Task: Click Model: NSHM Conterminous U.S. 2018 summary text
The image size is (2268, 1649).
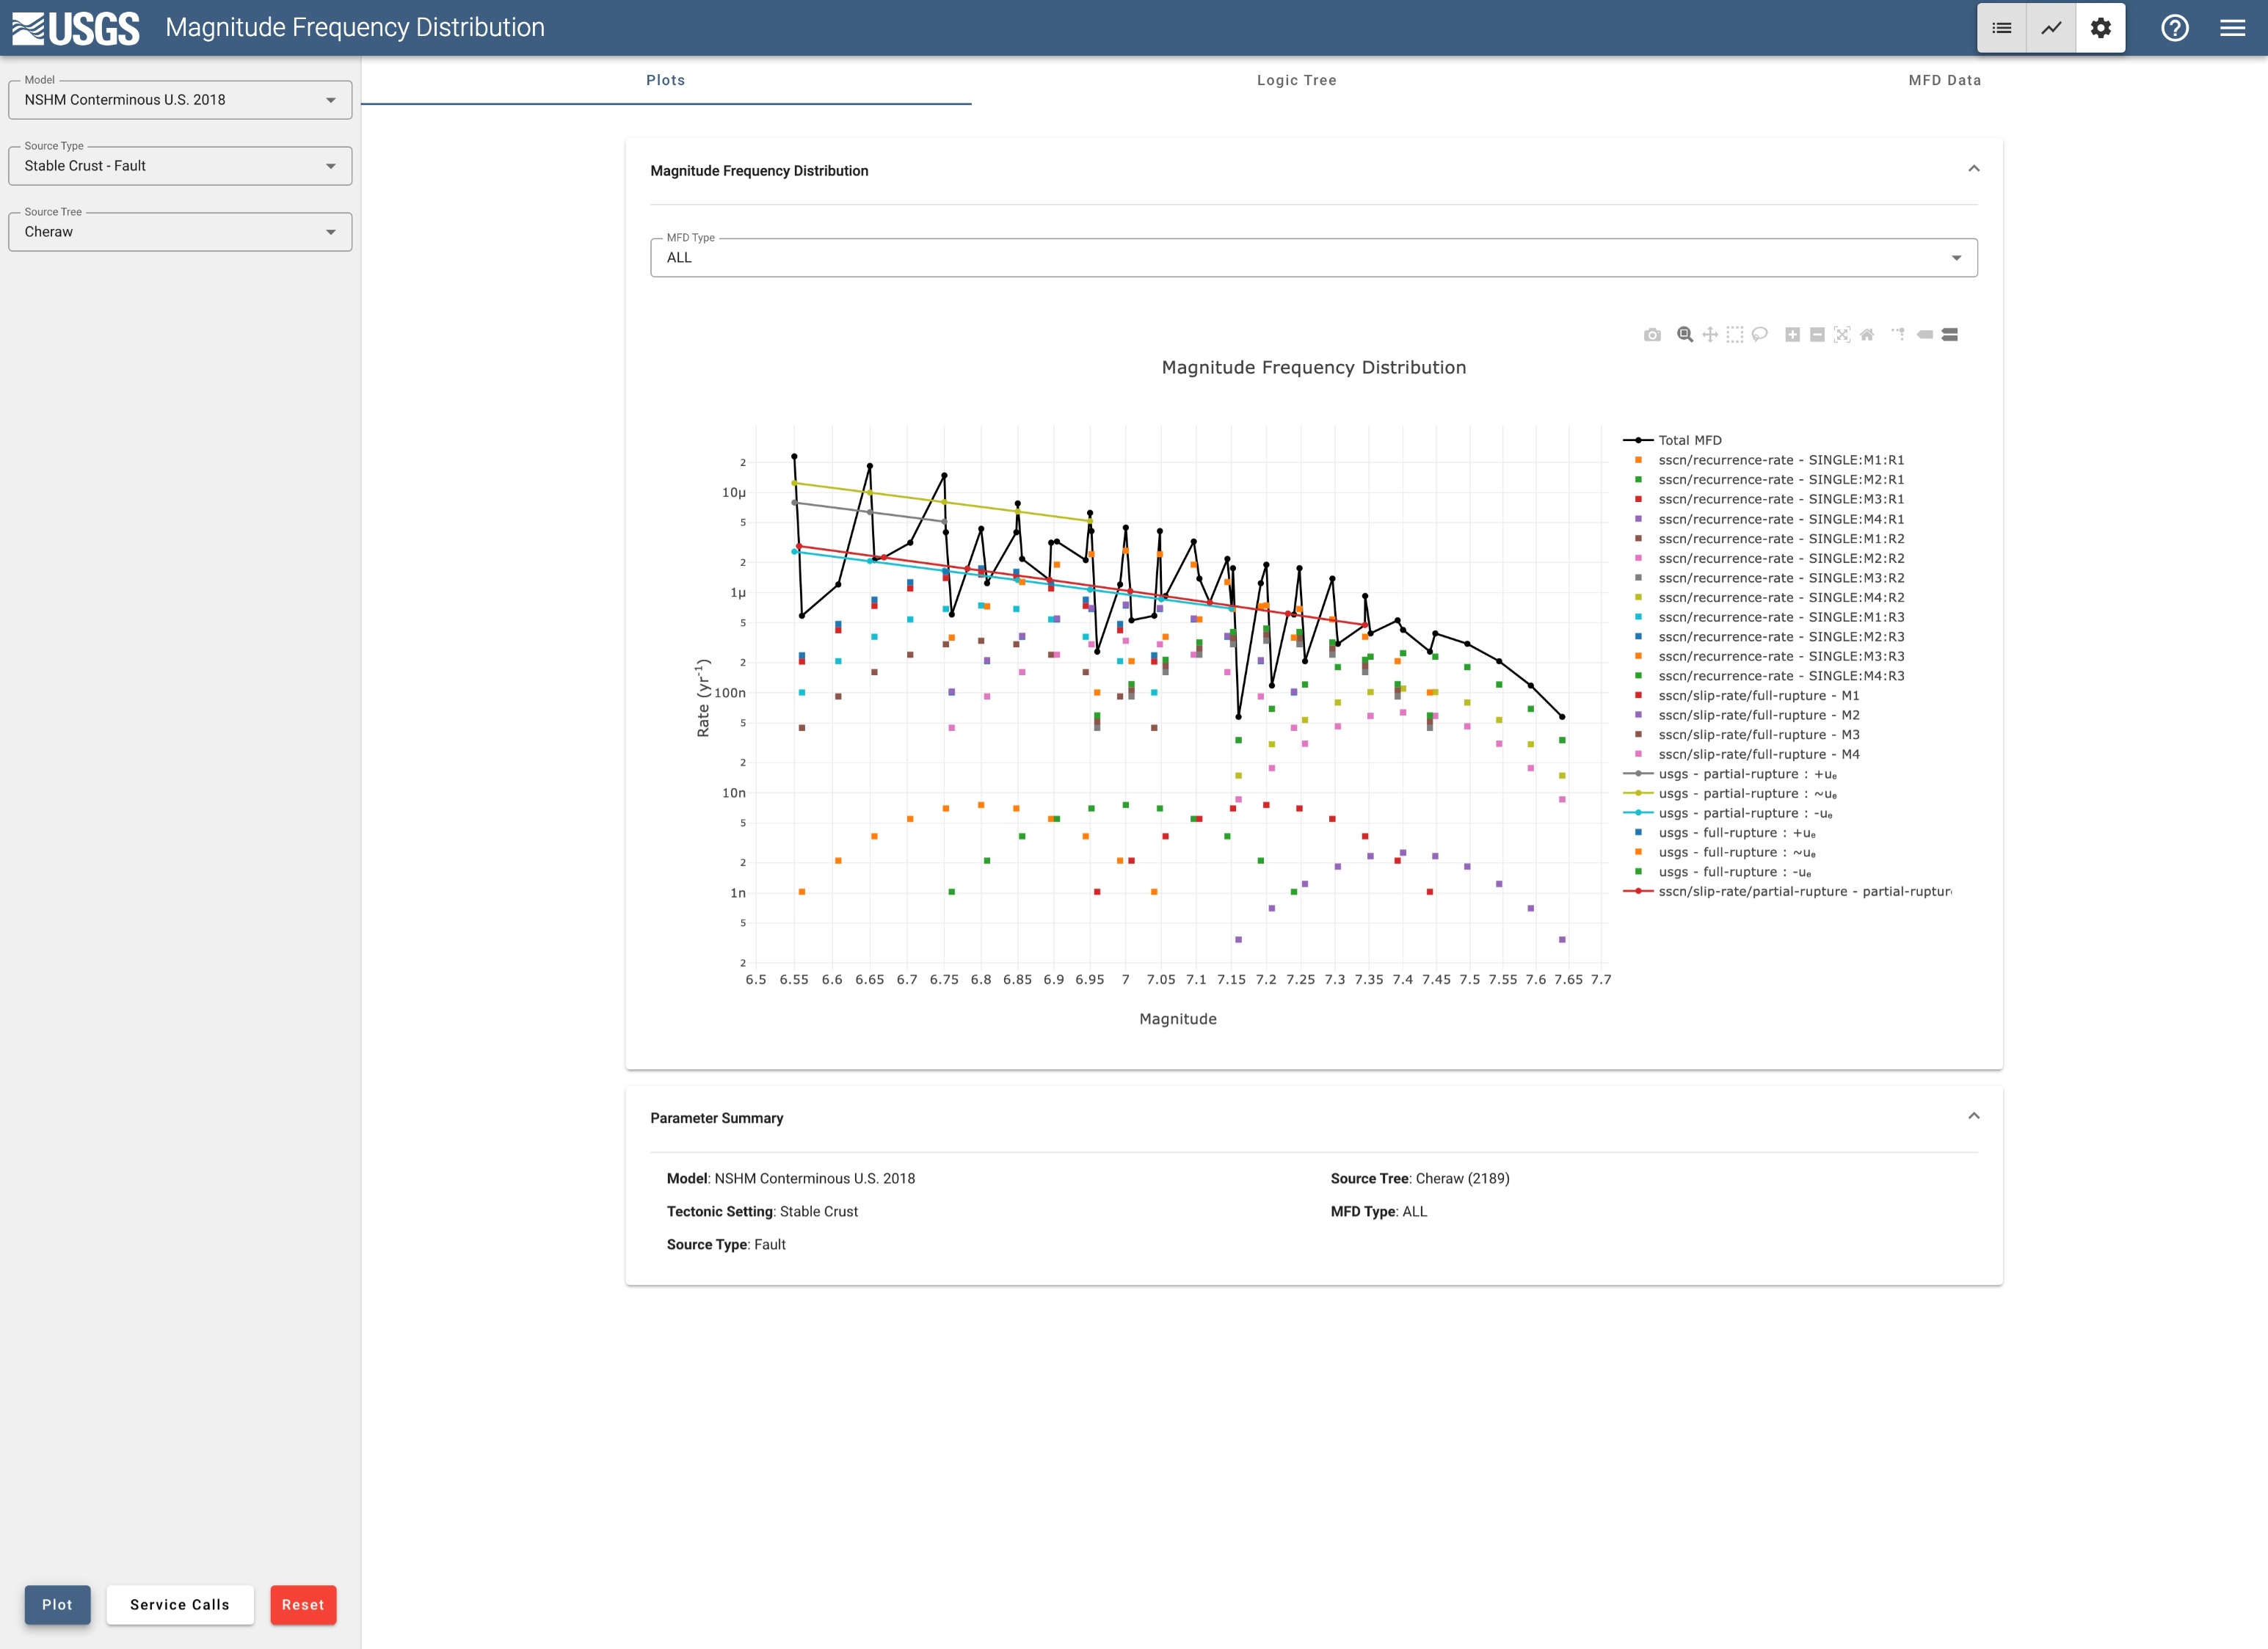Action: [x=790, y=1178]
